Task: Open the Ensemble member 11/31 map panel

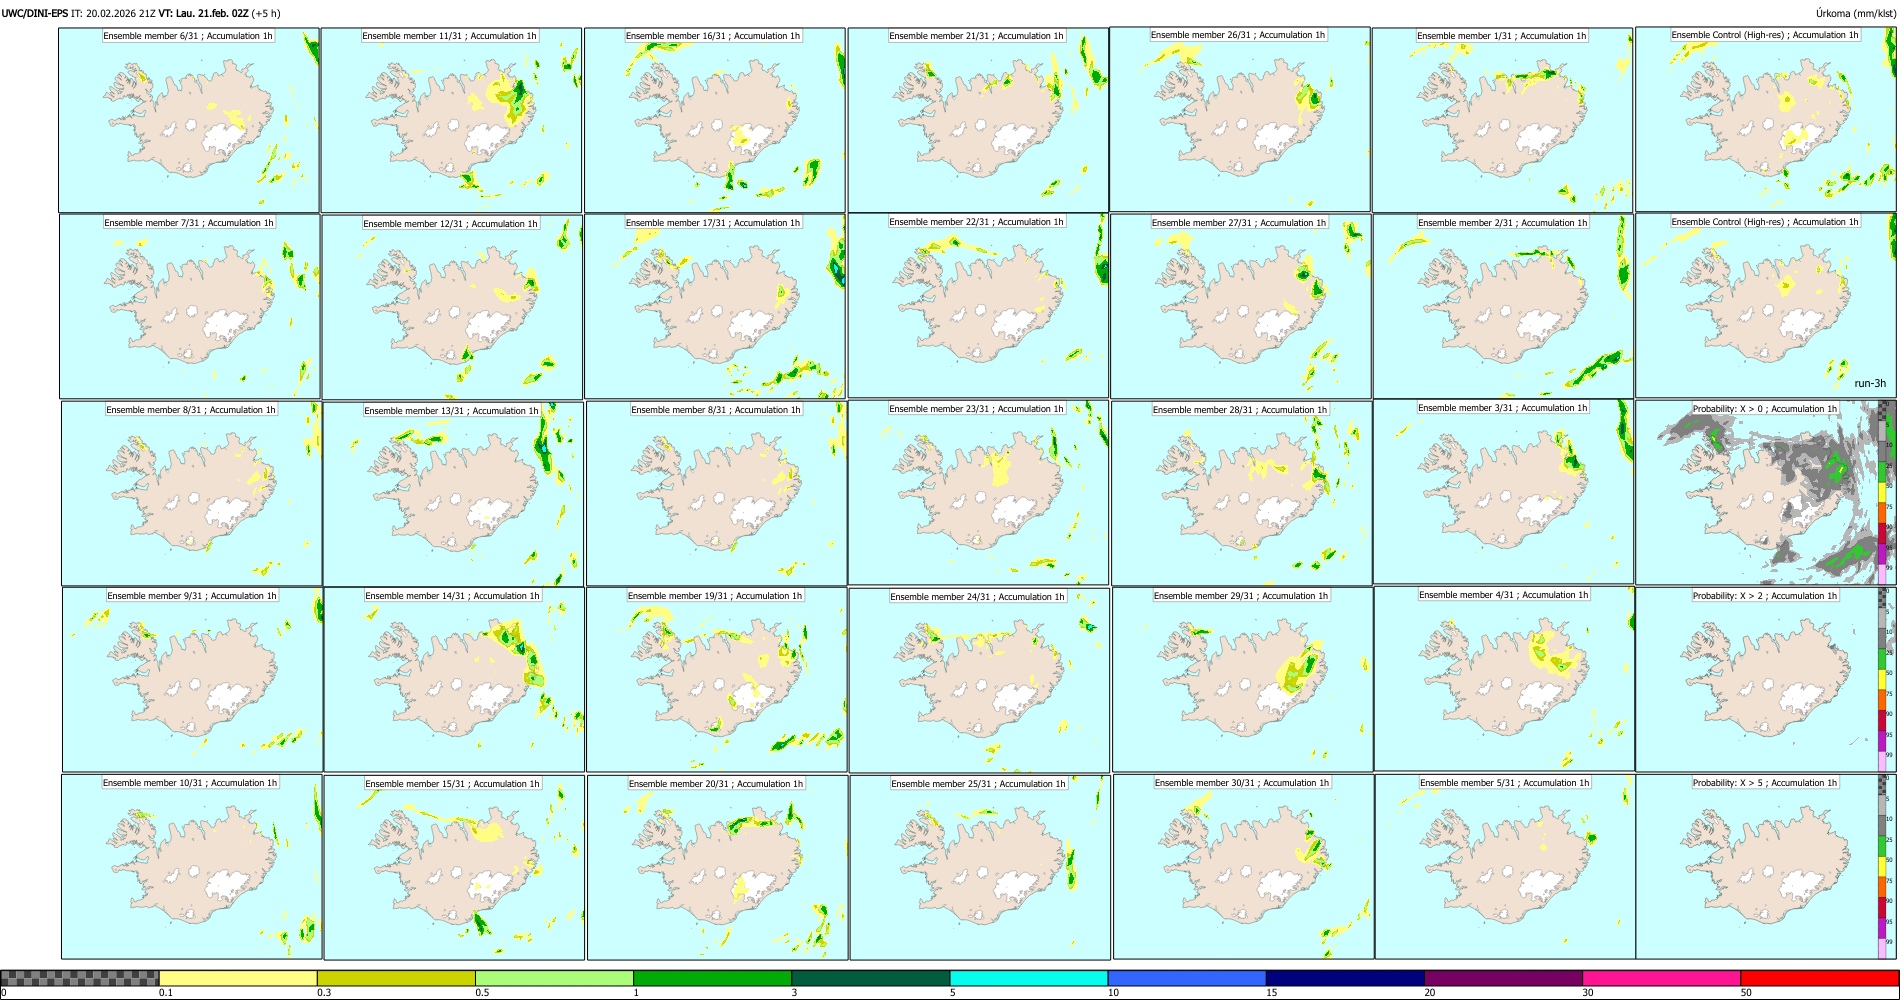Action: click(x=451, y=120)
